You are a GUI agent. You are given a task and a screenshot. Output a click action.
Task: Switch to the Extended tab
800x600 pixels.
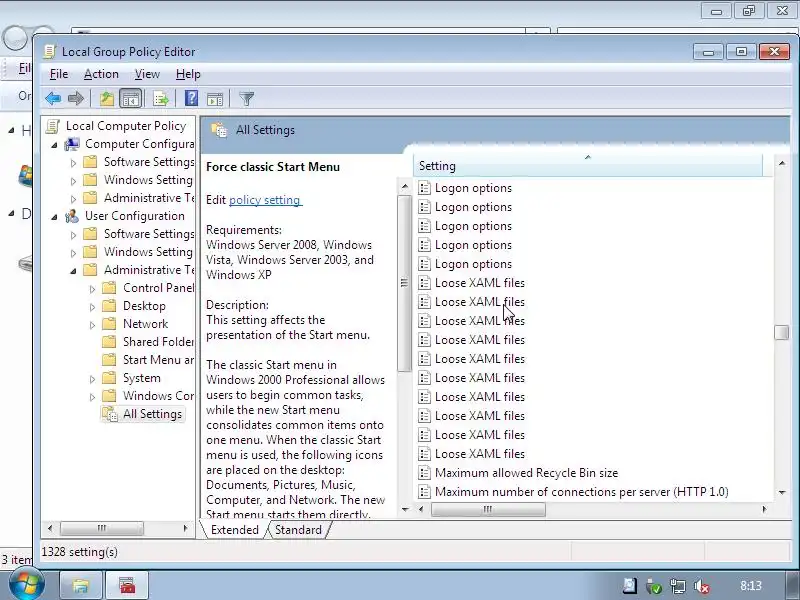tap(234, 530)
